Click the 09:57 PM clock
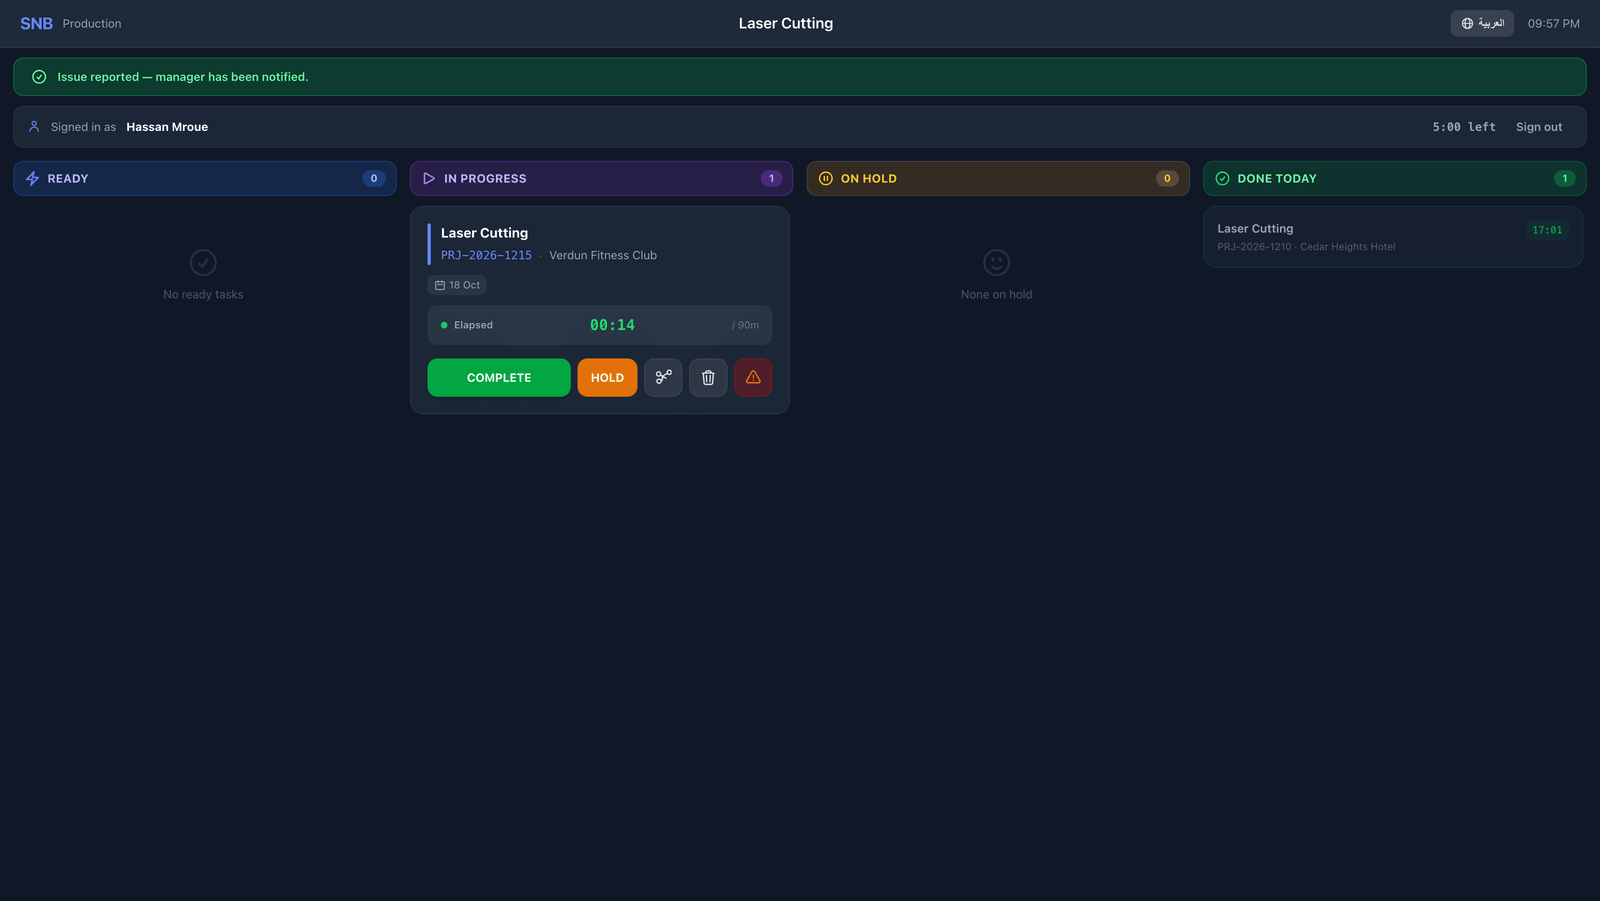This screenshot has width=1600, height=901. [x=1554, y=23]
